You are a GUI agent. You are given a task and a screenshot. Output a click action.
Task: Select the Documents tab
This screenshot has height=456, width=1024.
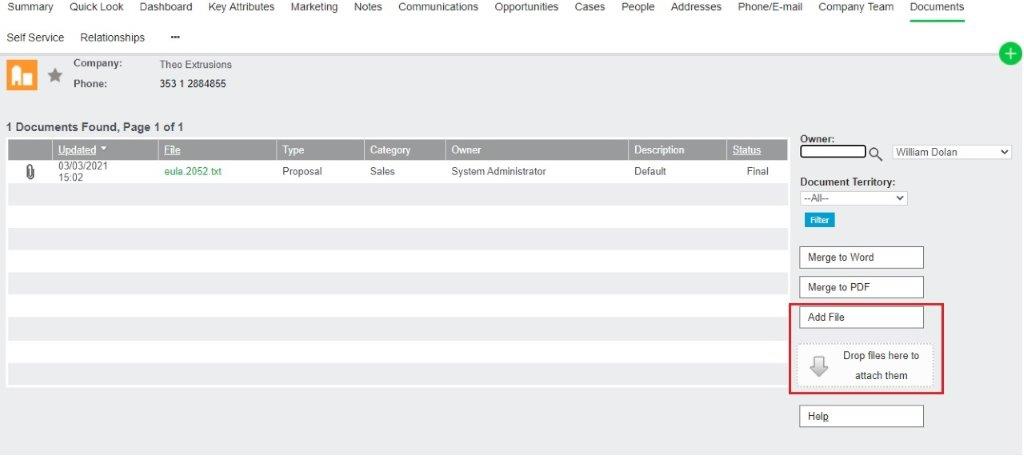pos(936,7)
